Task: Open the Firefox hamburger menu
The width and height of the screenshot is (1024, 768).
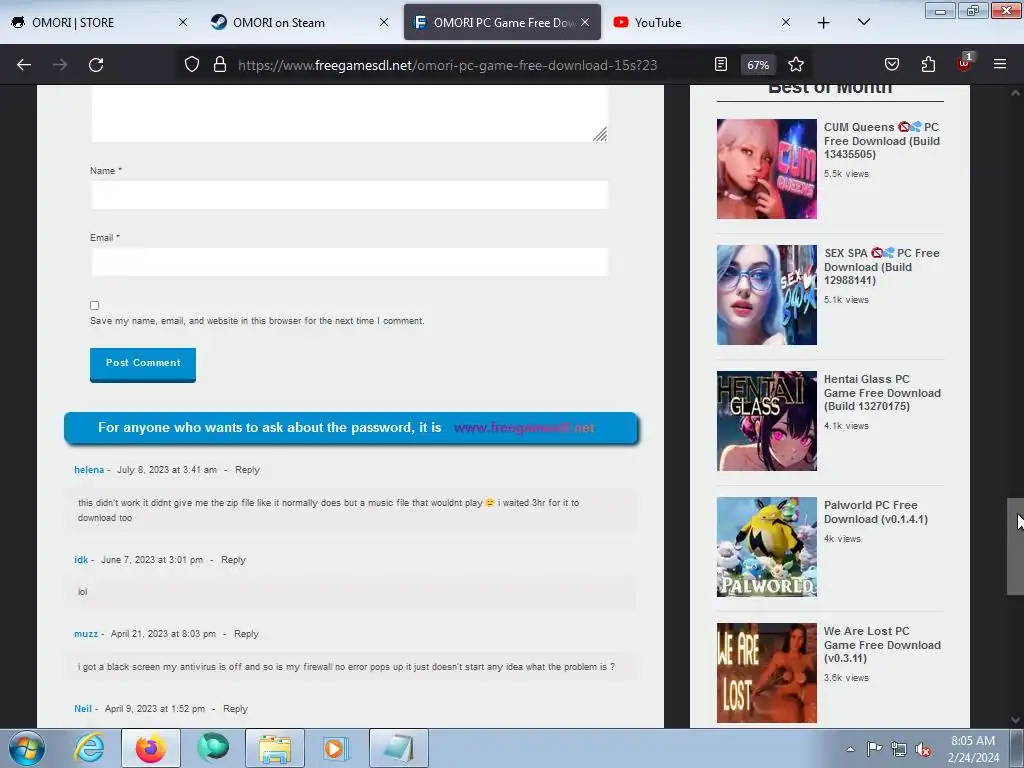Action: coord(1000,64)
